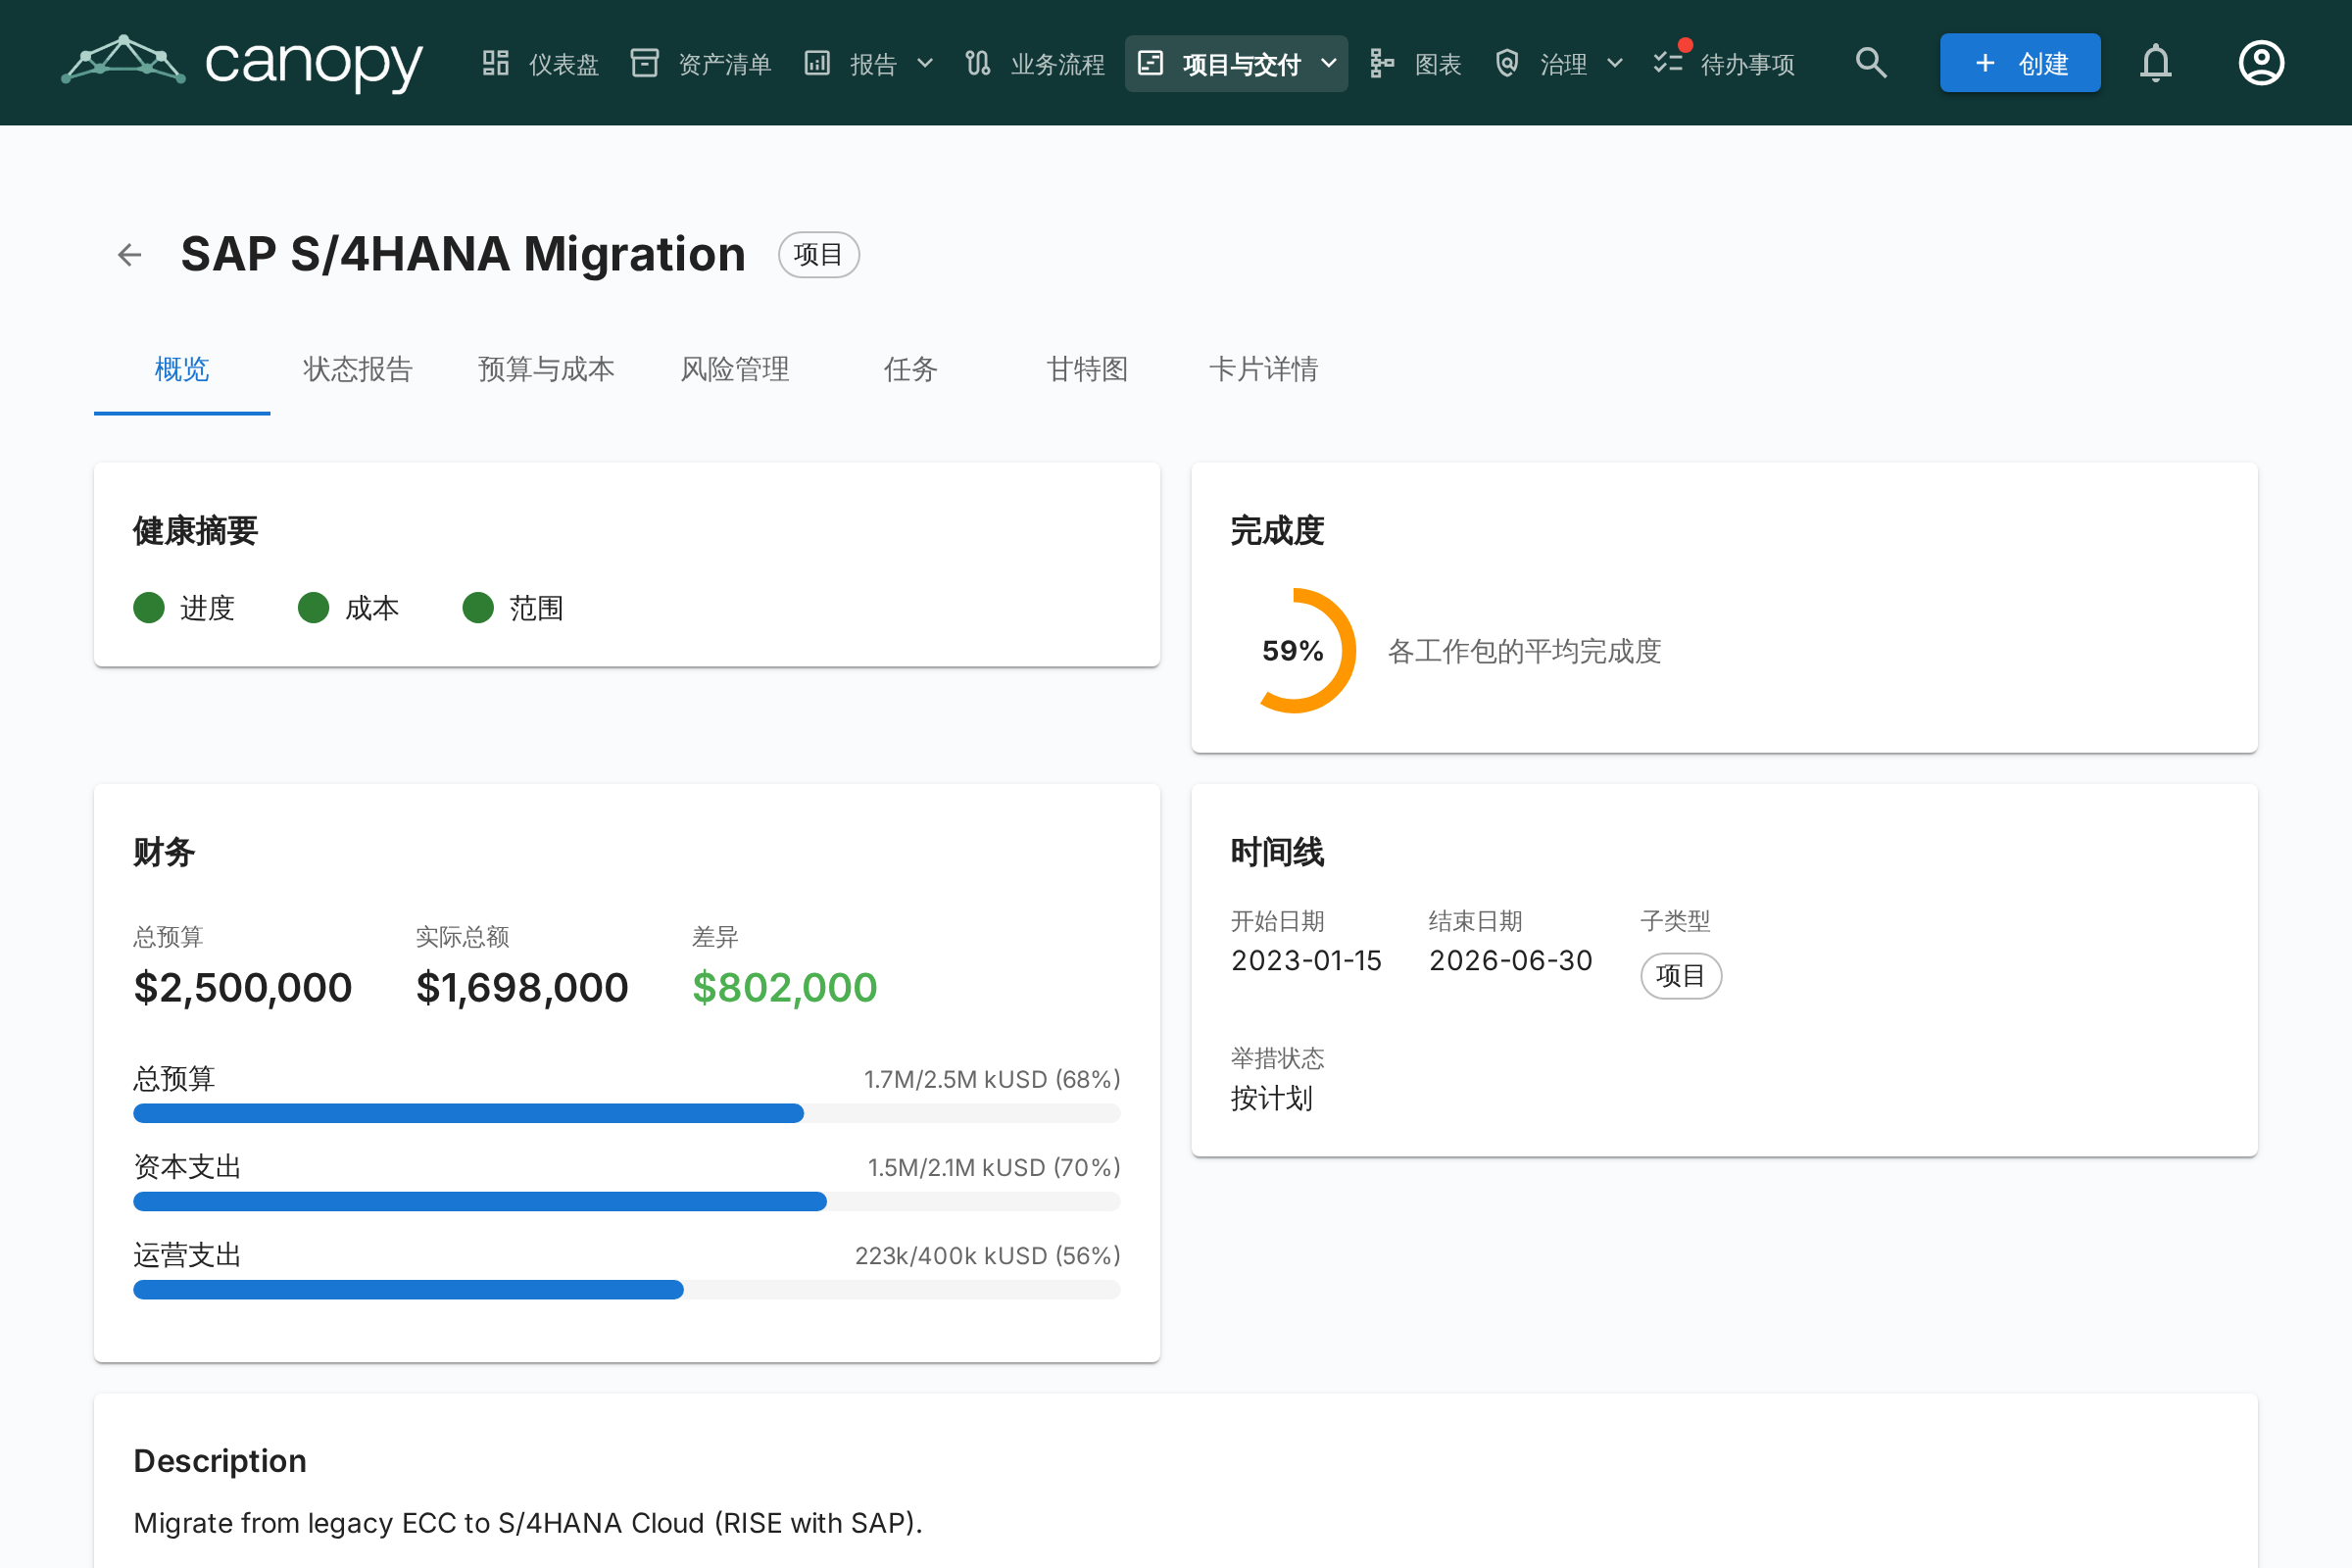Open the user account avatar
The height and width of the screenshot is (1568, 2352).
(2261, 63)
